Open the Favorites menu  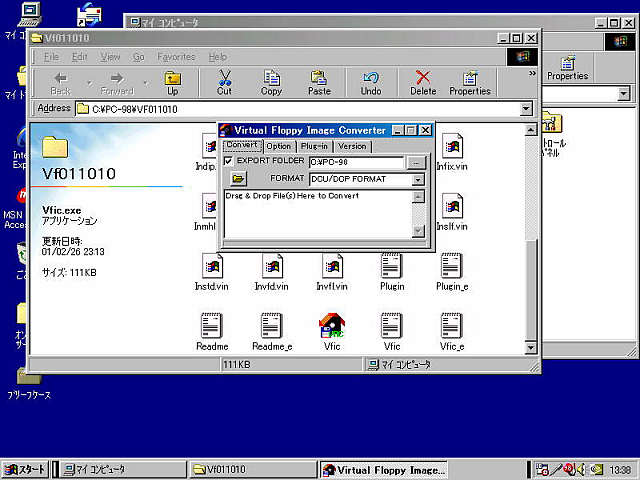click(x=176, y=57)
